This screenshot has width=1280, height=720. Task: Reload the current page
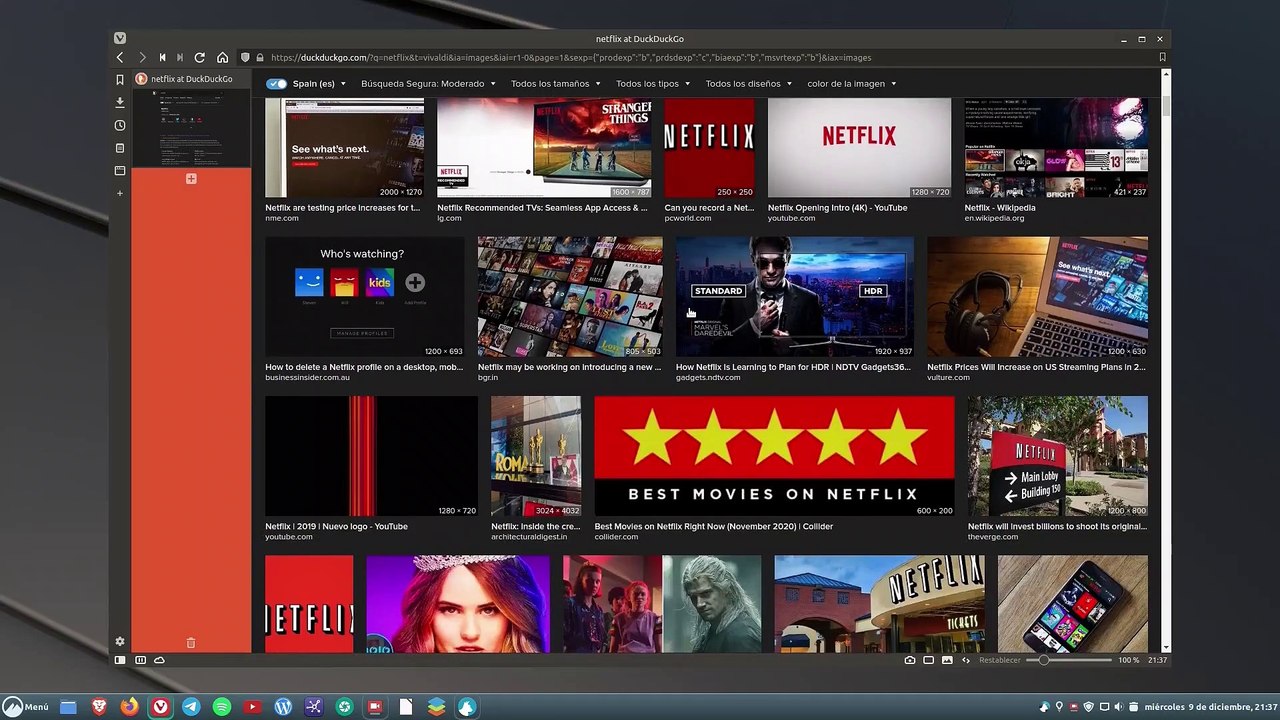(199, 58)
